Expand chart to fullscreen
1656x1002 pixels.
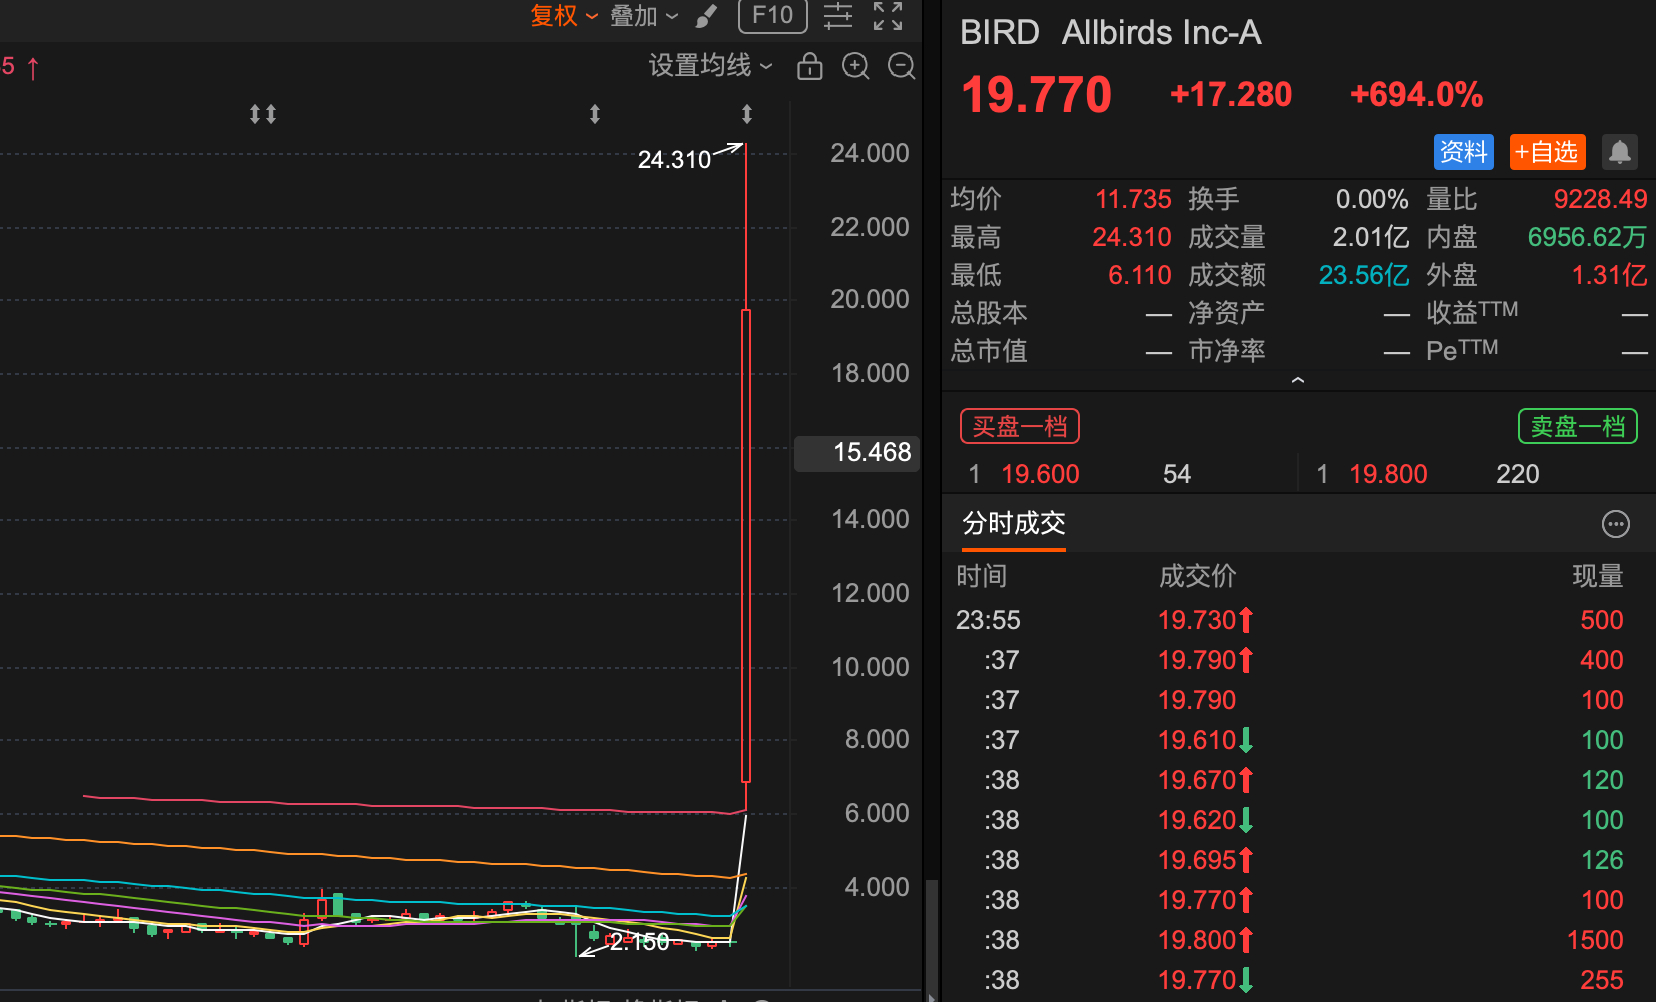(888, 16)
